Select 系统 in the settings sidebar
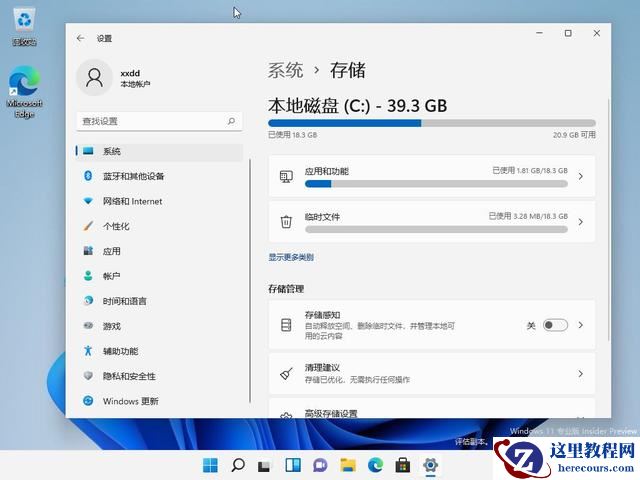 click(159, 151)
